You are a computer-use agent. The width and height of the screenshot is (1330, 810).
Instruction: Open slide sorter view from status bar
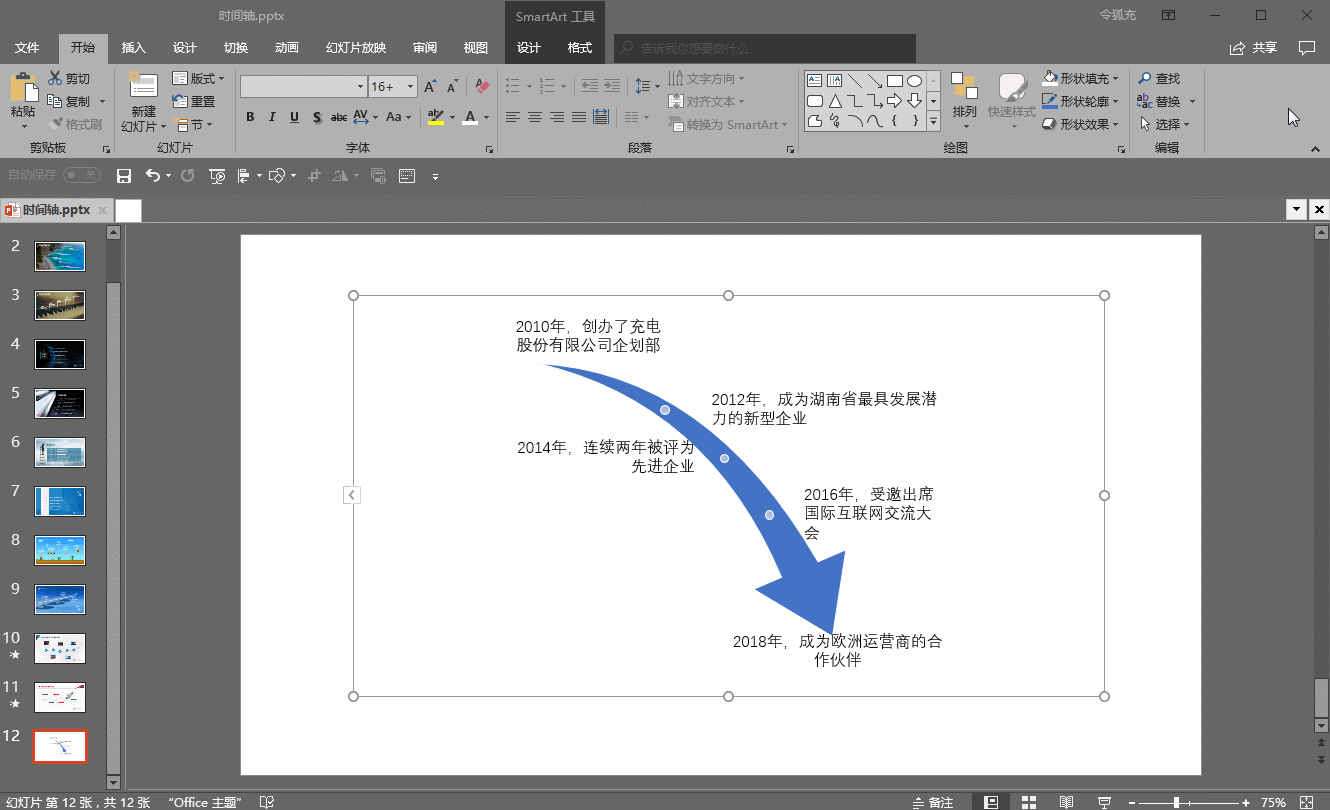pos(1029,802)
